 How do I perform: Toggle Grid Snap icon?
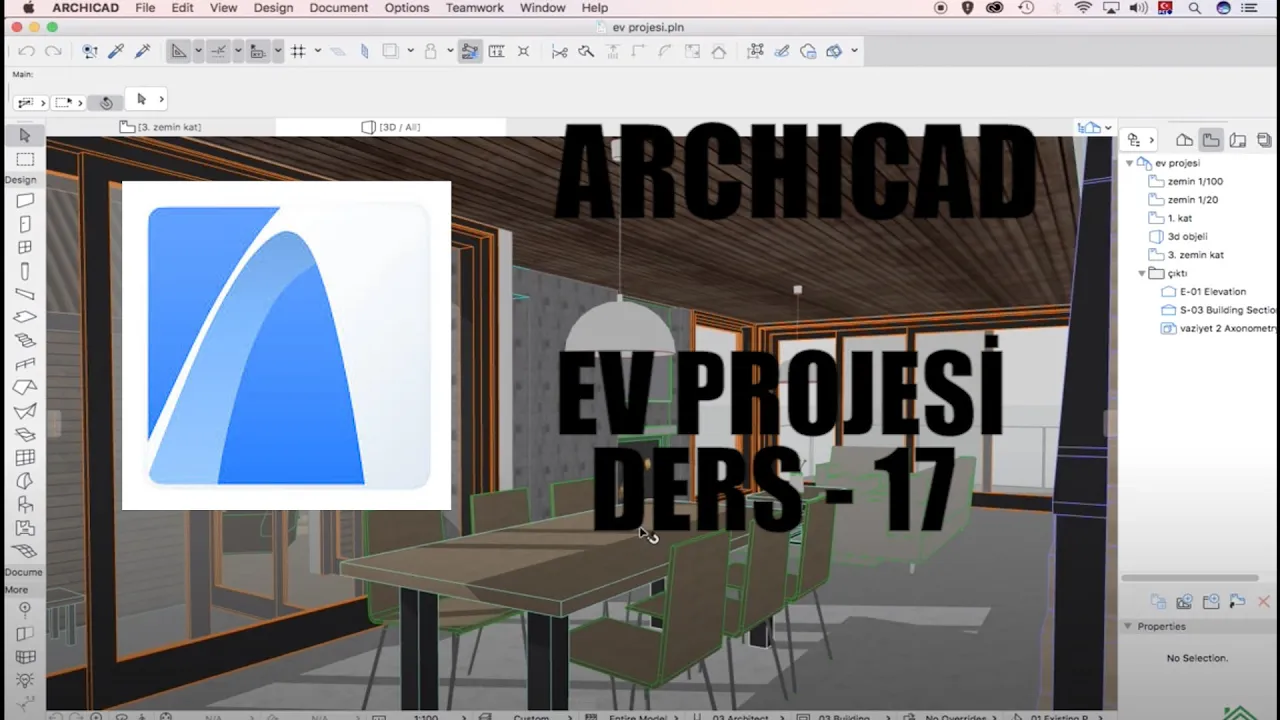coord(298,51)
